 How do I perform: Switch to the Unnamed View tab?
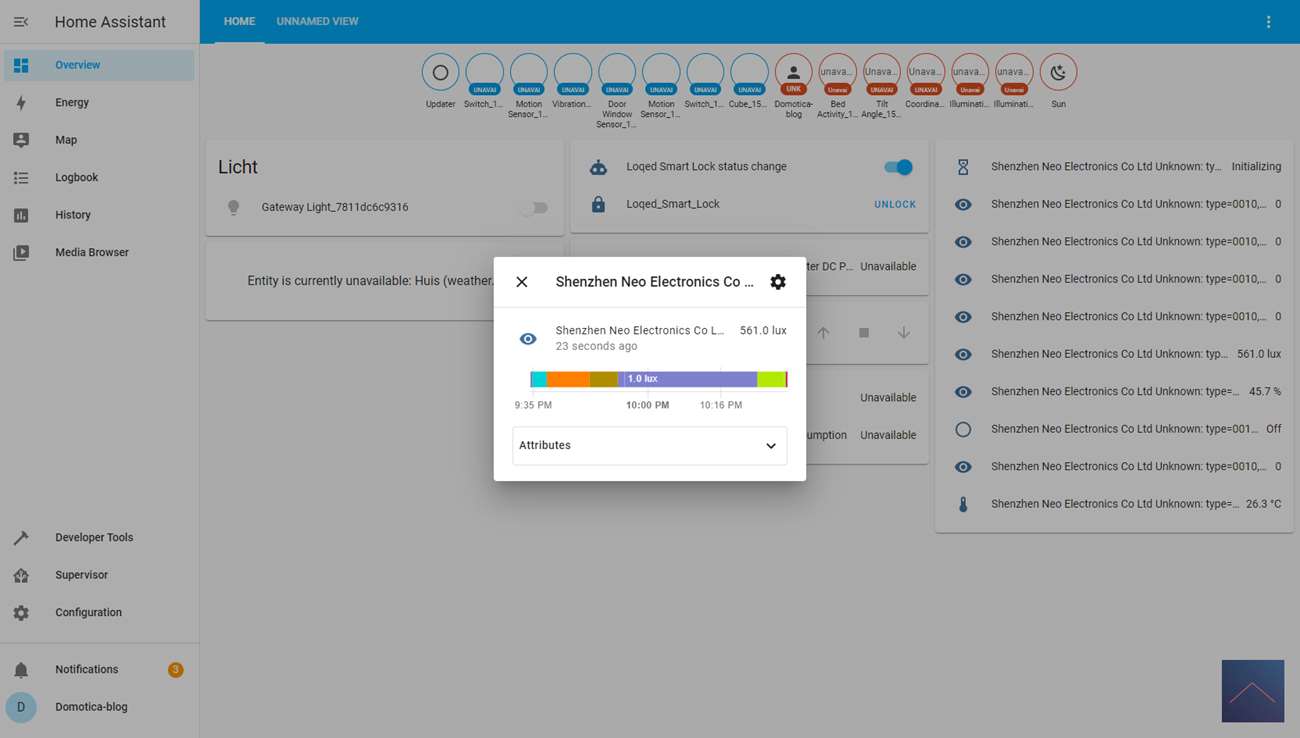click(x=317, y=22)
